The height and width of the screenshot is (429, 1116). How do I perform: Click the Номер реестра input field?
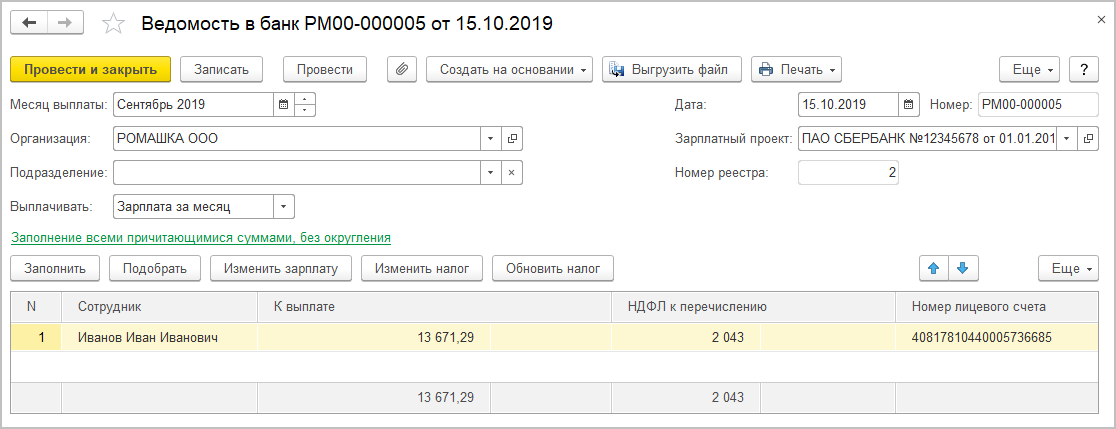click(848, 172)
